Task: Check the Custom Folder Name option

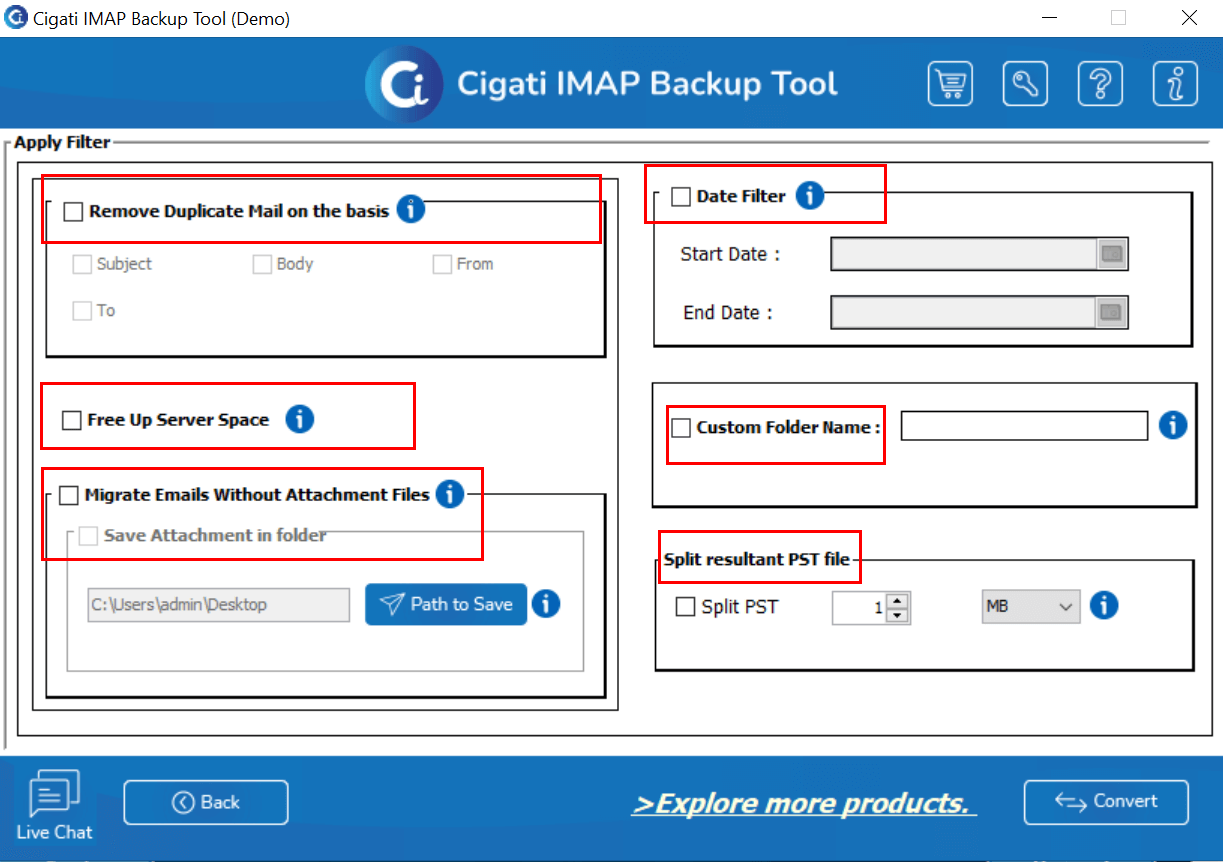Action: coord(681,428)
